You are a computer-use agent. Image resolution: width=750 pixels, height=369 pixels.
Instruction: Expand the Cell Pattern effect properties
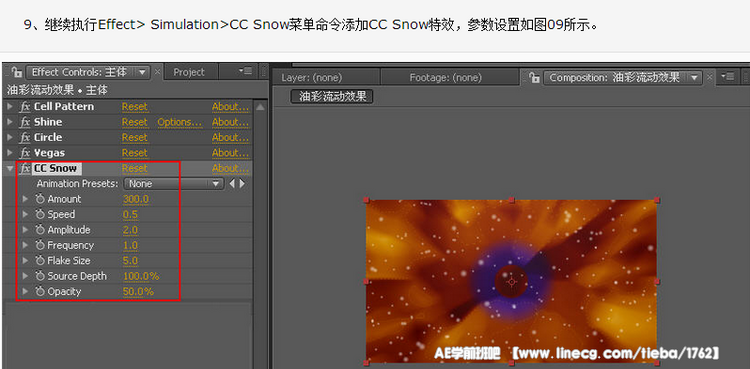pos(10,107)
